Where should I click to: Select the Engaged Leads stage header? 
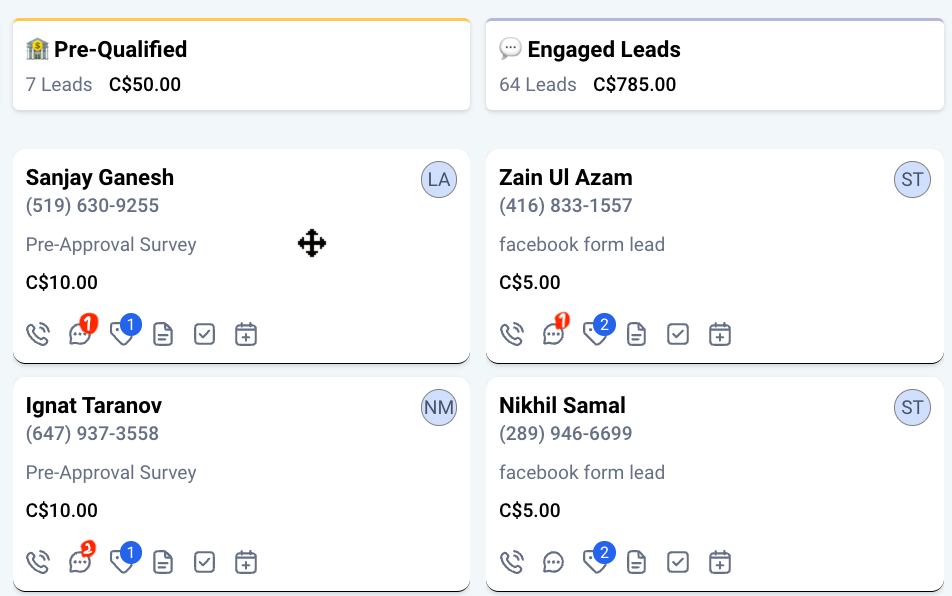click(x=604, y=50)
